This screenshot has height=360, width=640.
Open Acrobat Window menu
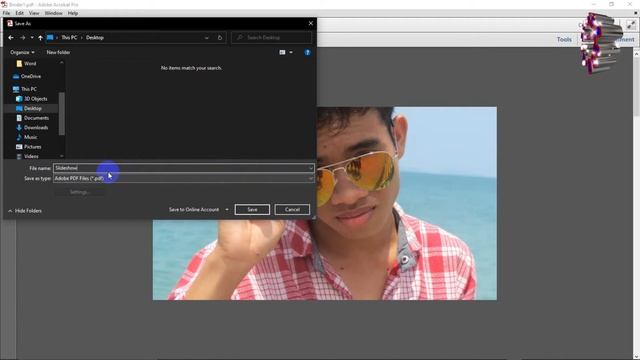53,13
